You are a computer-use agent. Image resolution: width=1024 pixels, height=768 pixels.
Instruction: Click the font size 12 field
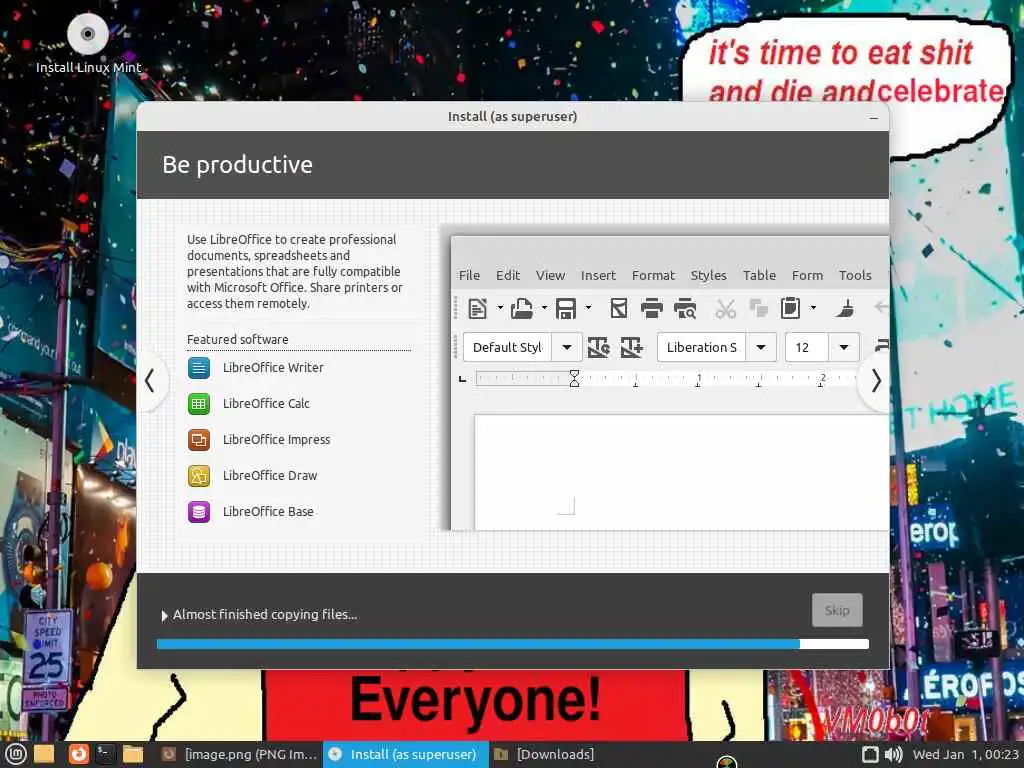807,347
